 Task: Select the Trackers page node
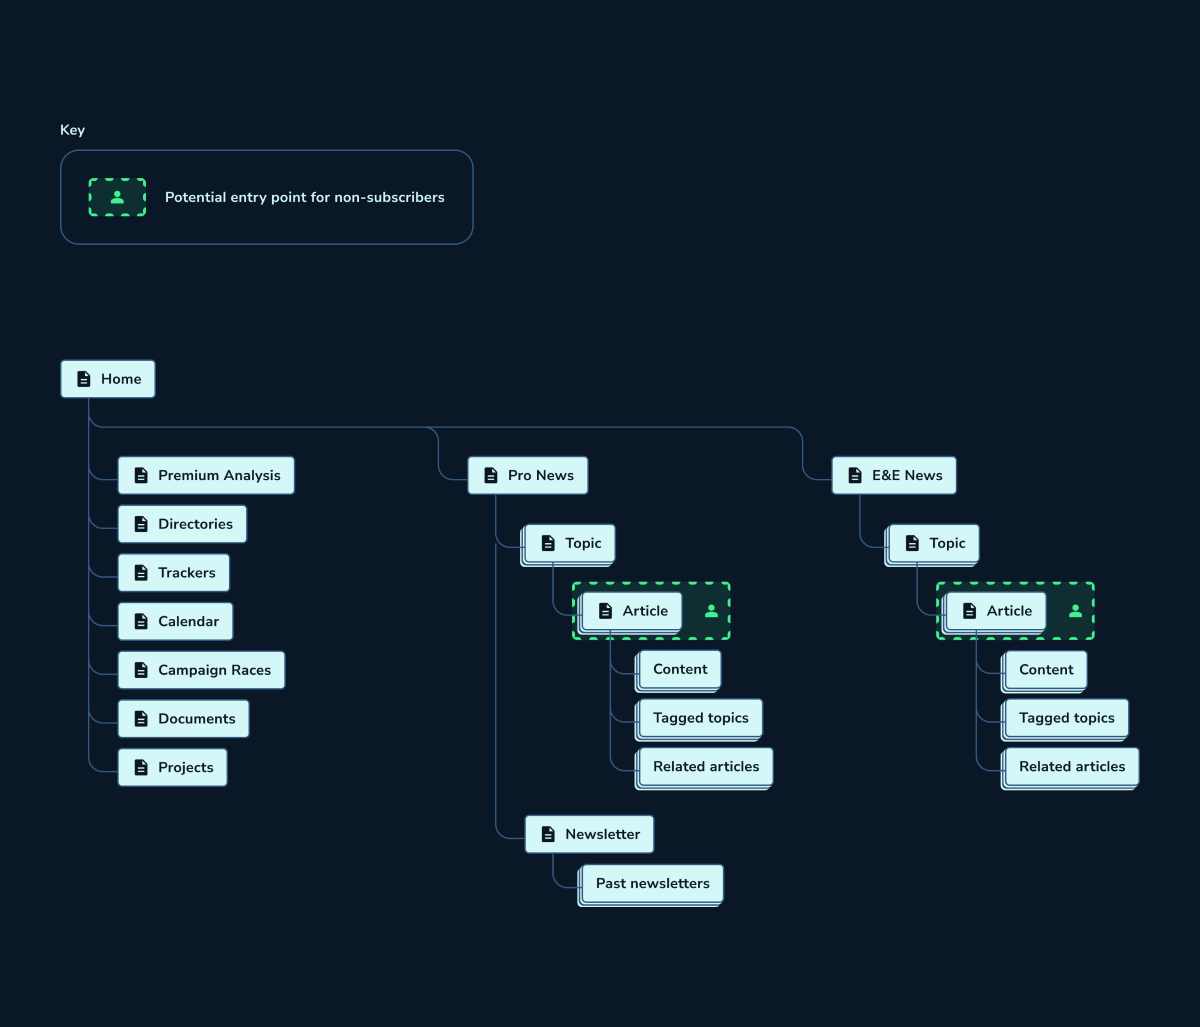point(174,573)
